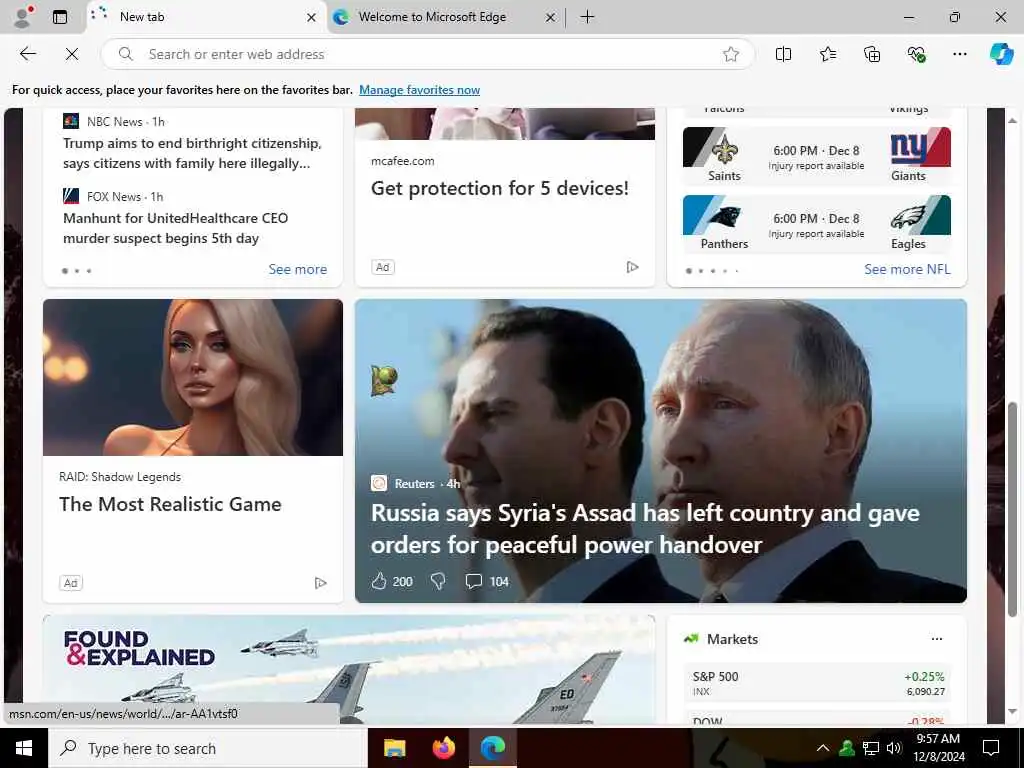1024x768 pixels.
Task: Open the network status tray icon
Action: (x=871, y=748)
